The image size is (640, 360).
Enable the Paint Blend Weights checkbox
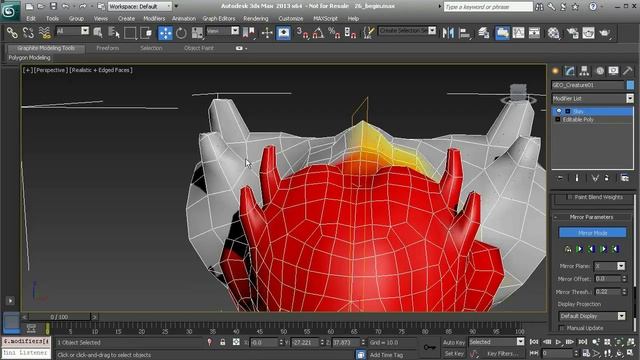pyautogui.click(x=570, y=197)
